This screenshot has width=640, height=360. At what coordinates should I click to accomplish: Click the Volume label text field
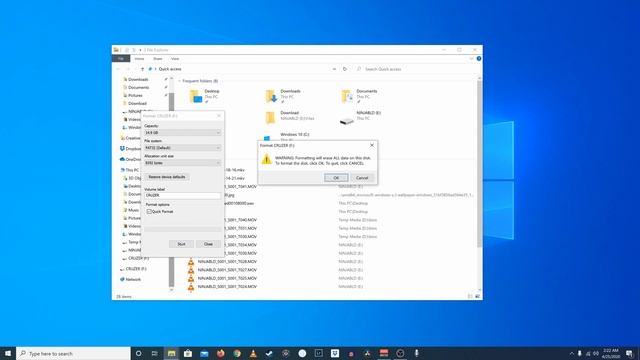182,196
